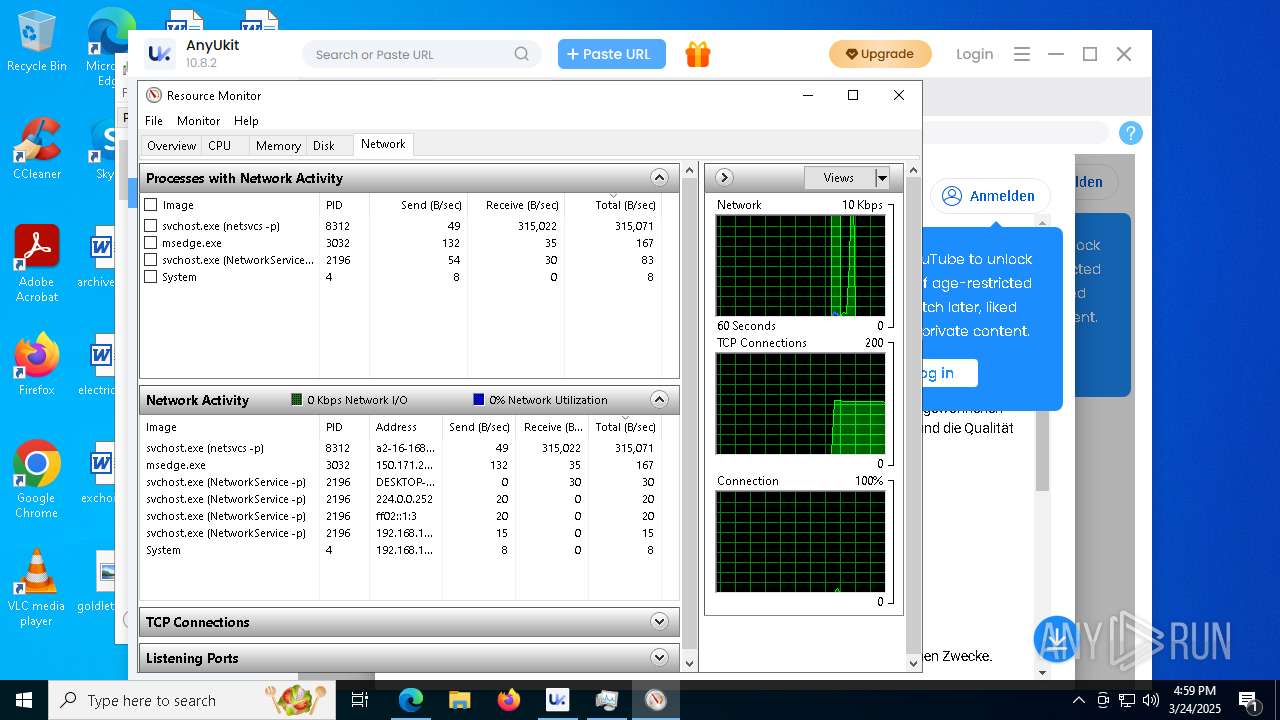Check the svchost.exe (NetworkService) process box

click(x=151, y=260)
